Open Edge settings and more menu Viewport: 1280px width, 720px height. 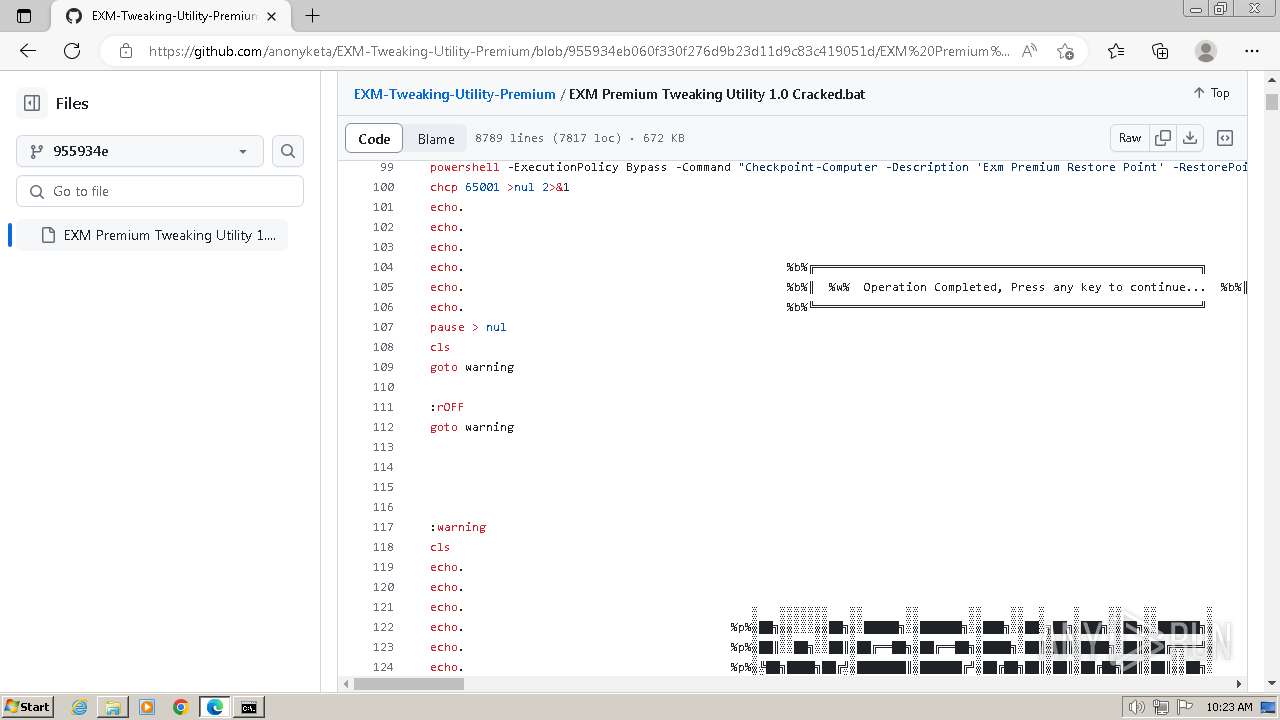(x=1251, y=51)
